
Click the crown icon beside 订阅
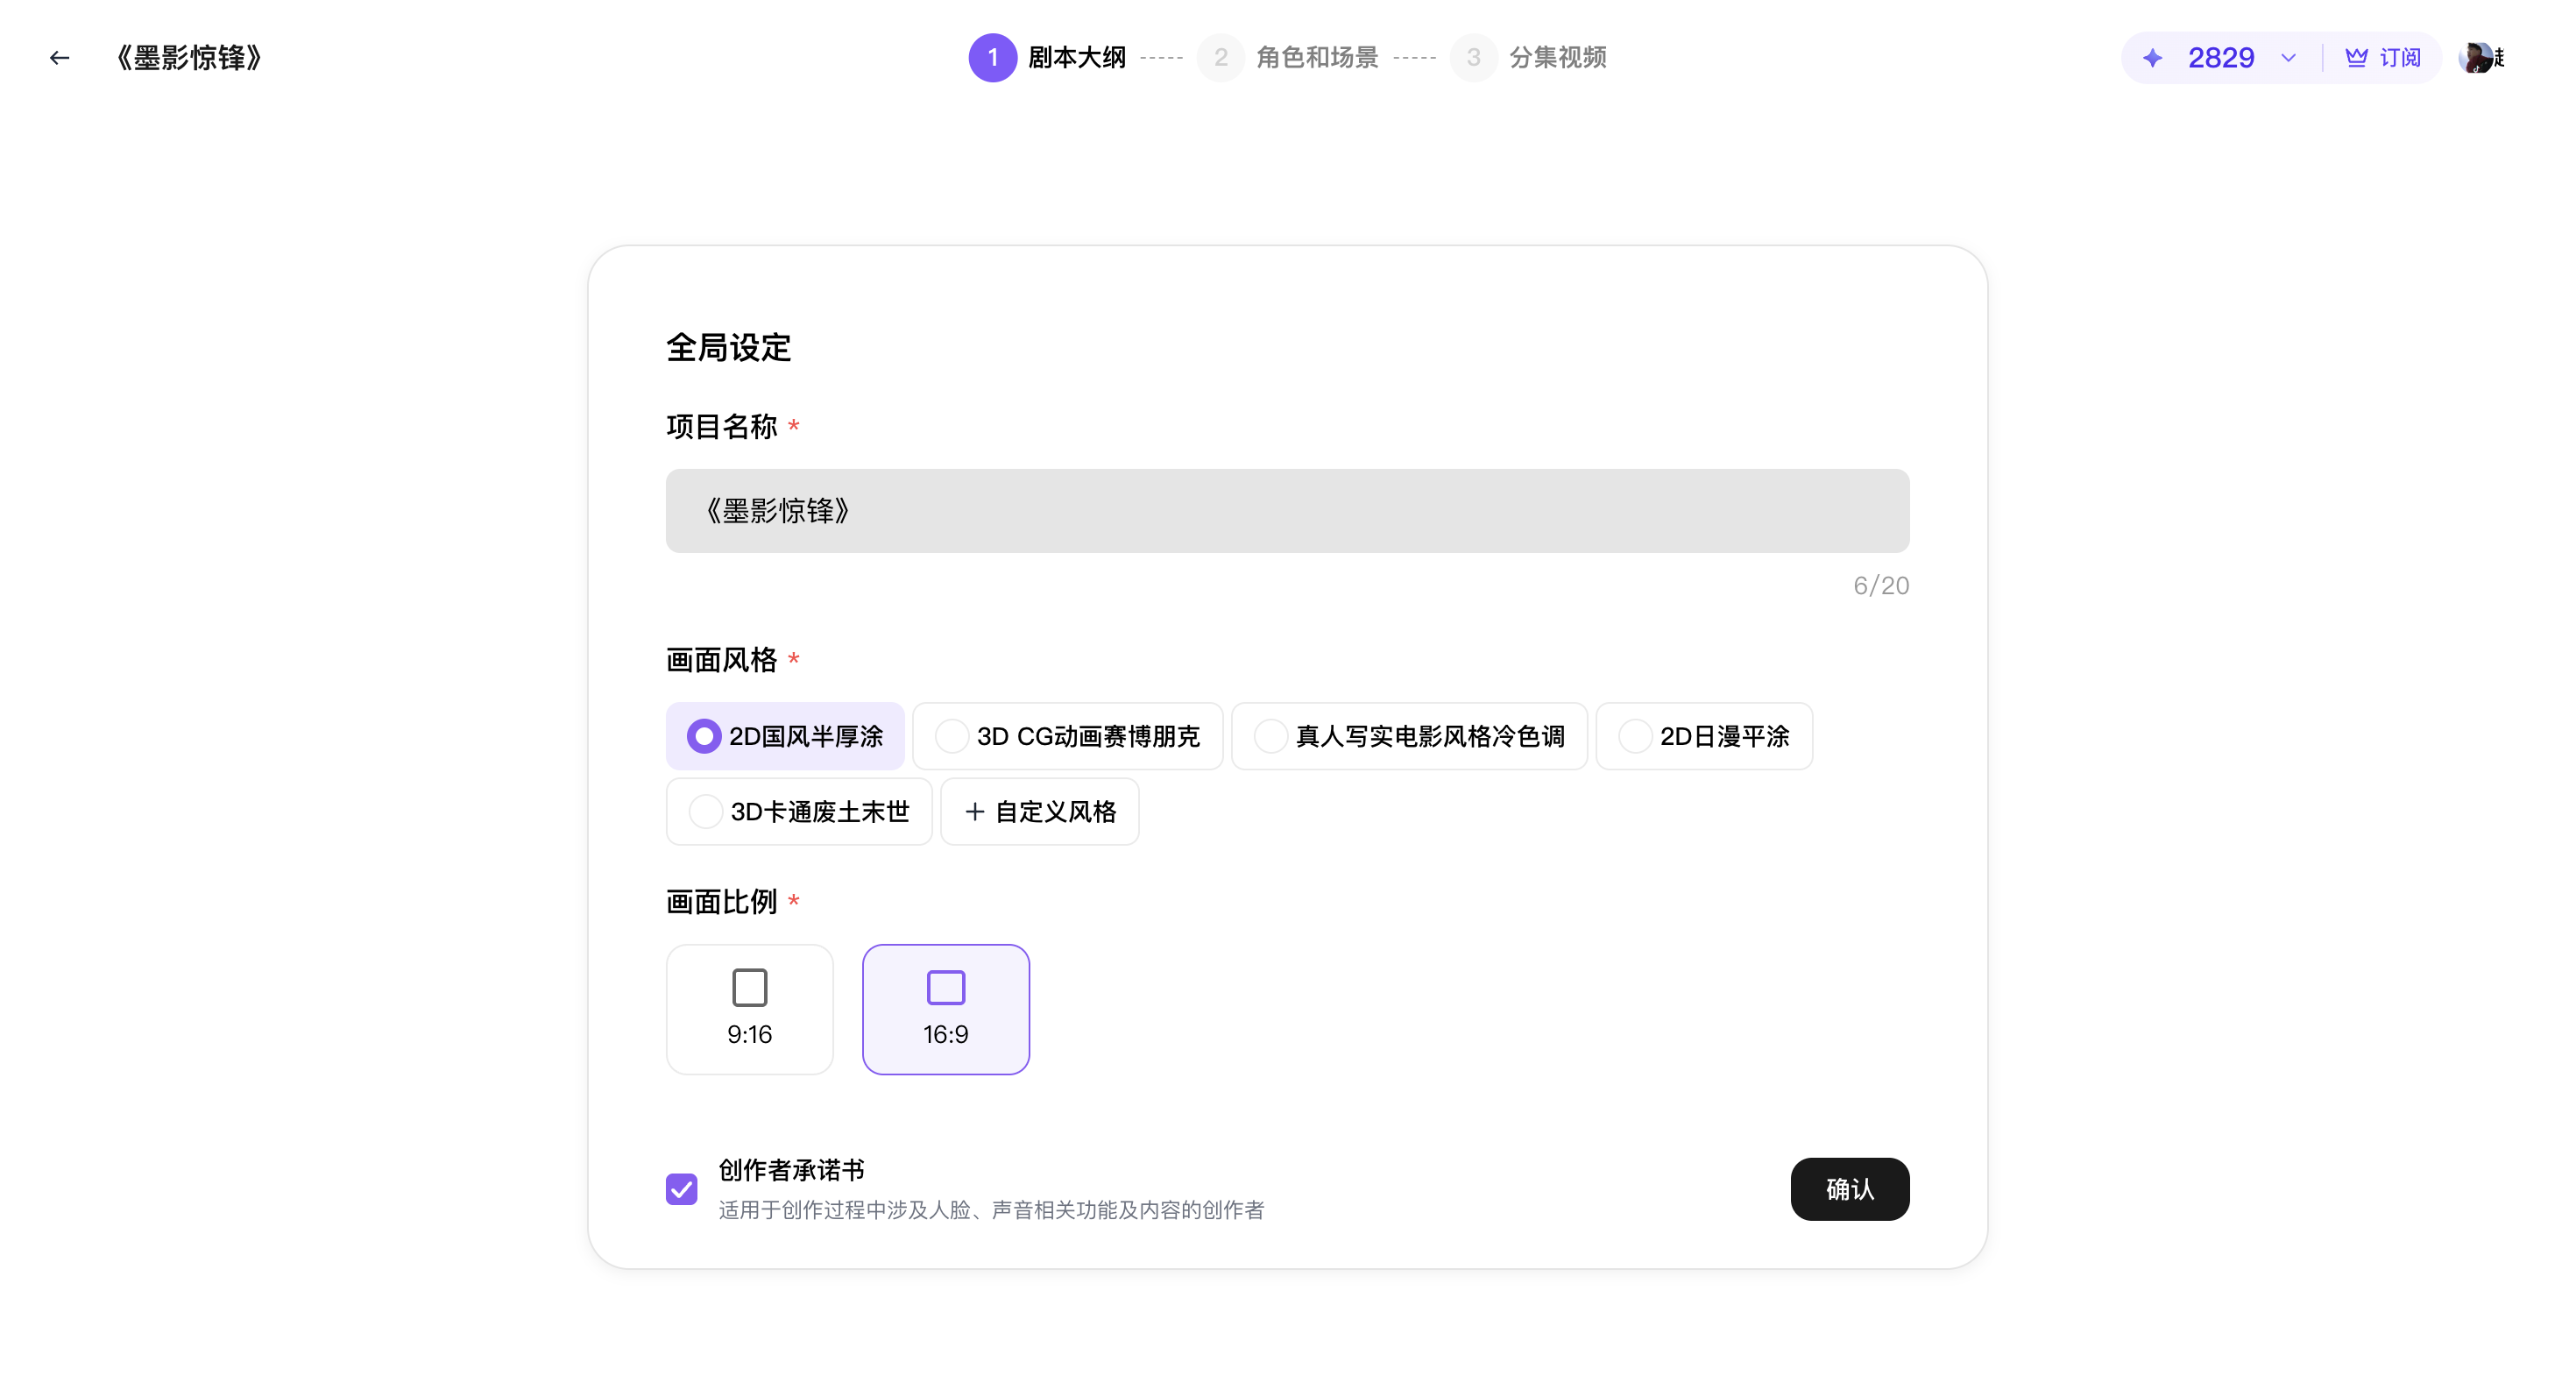[x=2356, y=57]
